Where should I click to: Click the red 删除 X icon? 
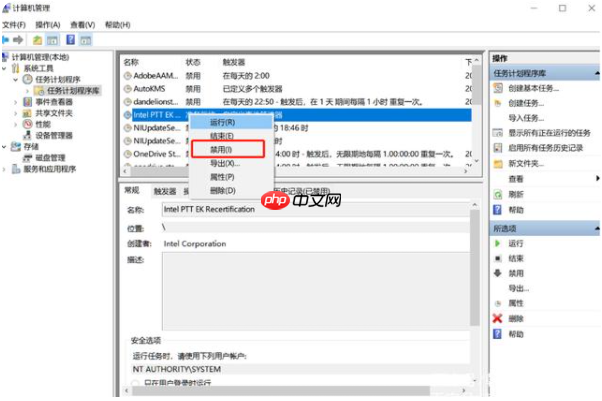(x=498, y=318)
